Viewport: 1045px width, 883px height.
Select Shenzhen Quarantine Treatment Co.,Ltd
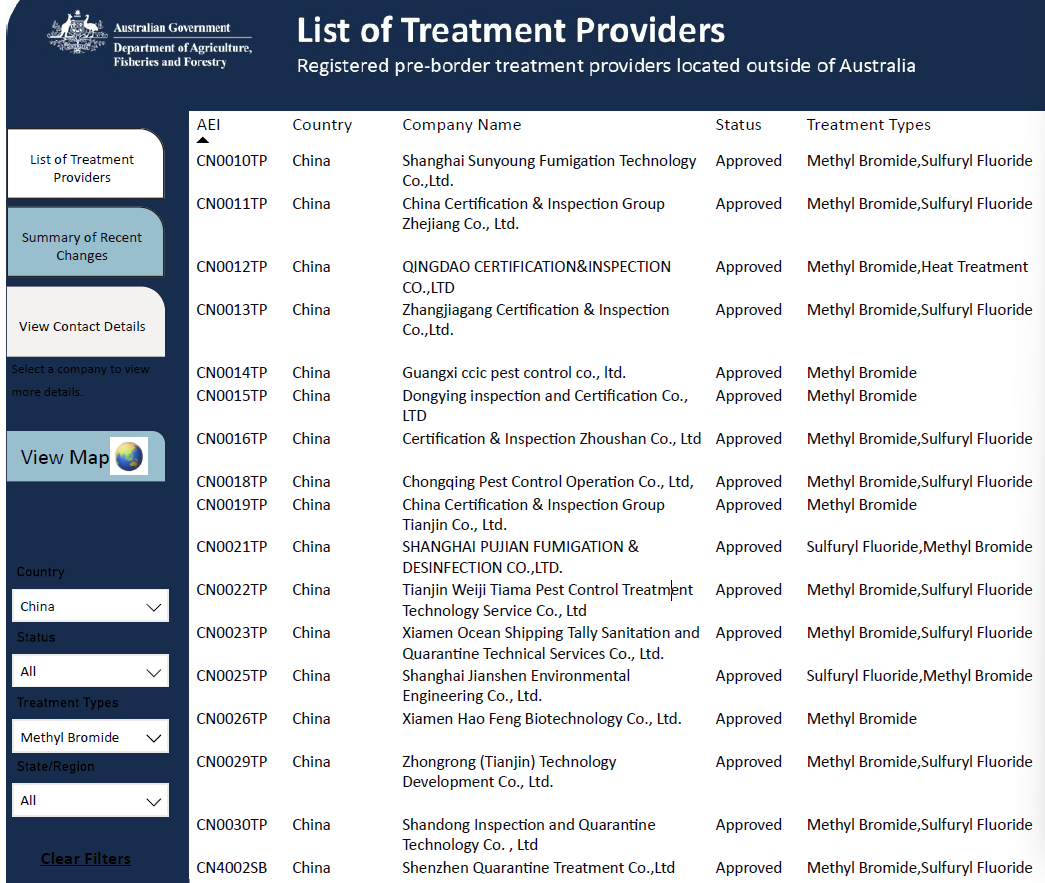click(x=538, y=868)
